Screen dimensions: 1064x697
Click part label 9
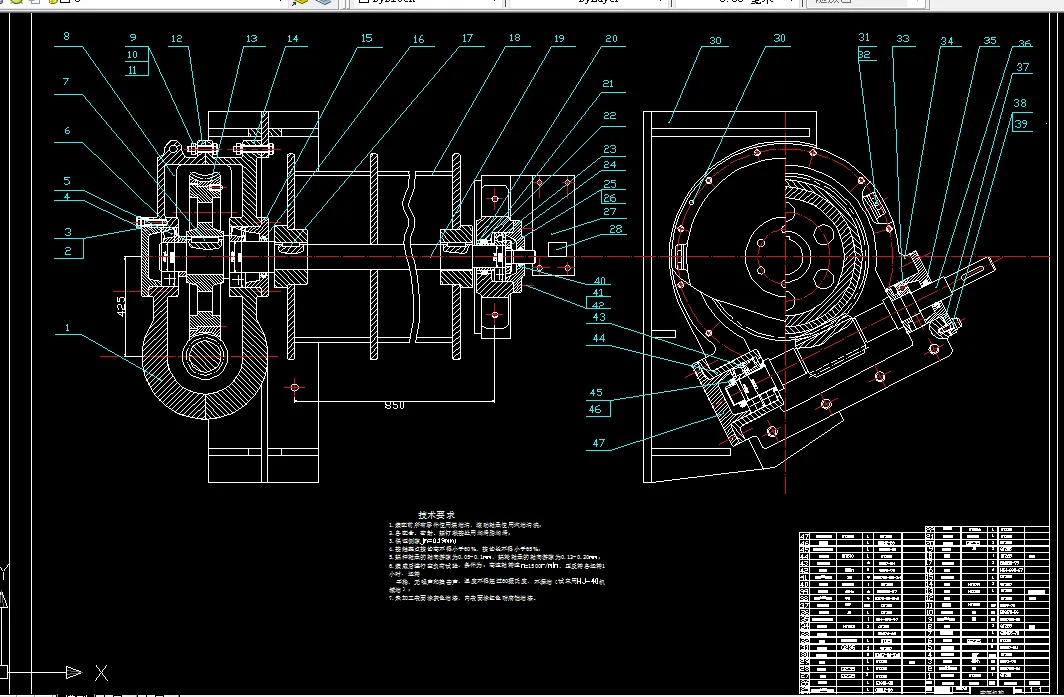click(x=133, y=38)
